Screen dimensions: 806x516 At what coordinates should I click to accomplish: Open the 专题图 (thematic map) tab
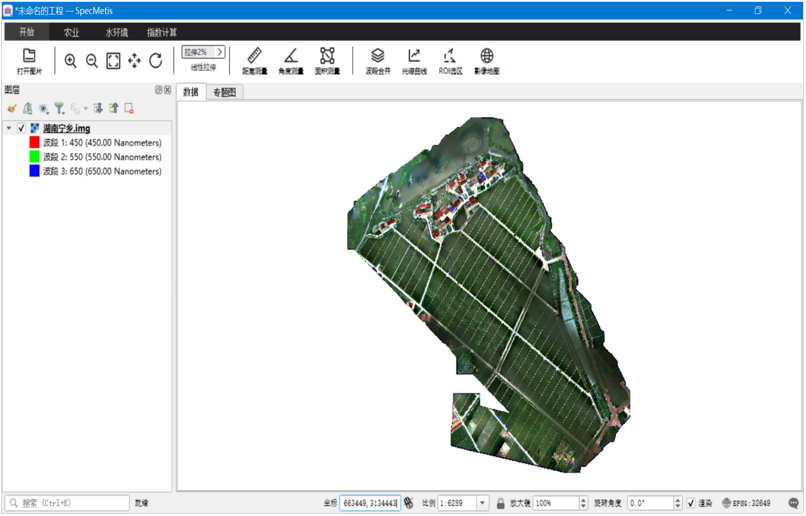226,92
